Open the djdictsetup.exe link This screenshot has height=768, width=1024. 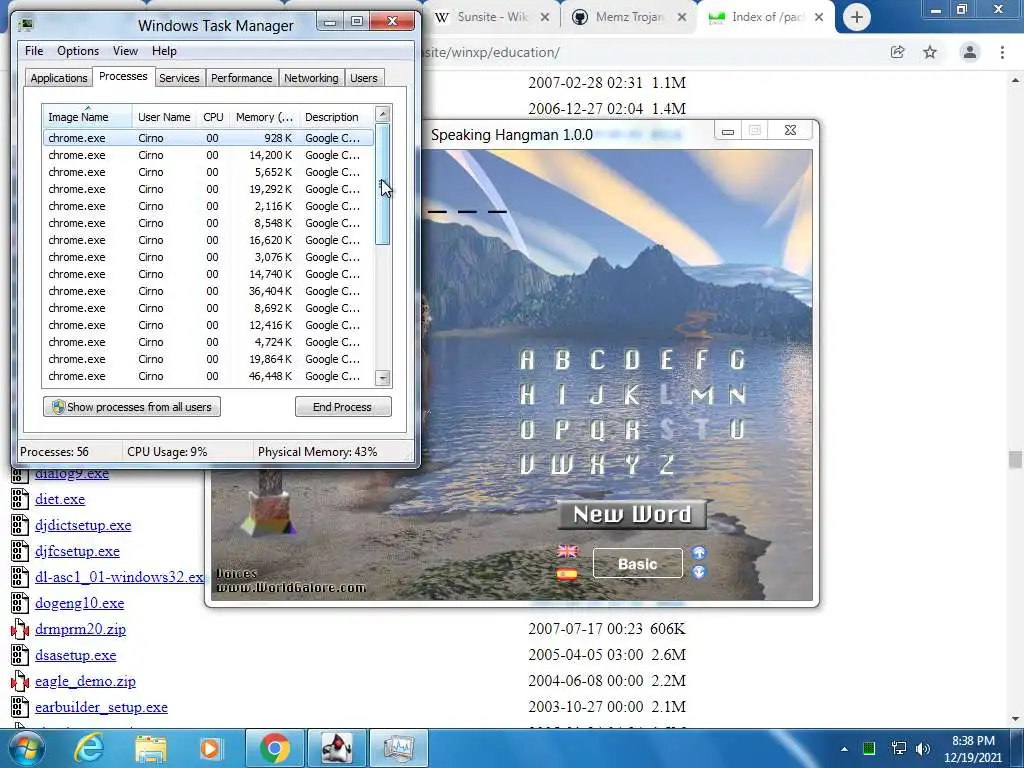[83, 525]
